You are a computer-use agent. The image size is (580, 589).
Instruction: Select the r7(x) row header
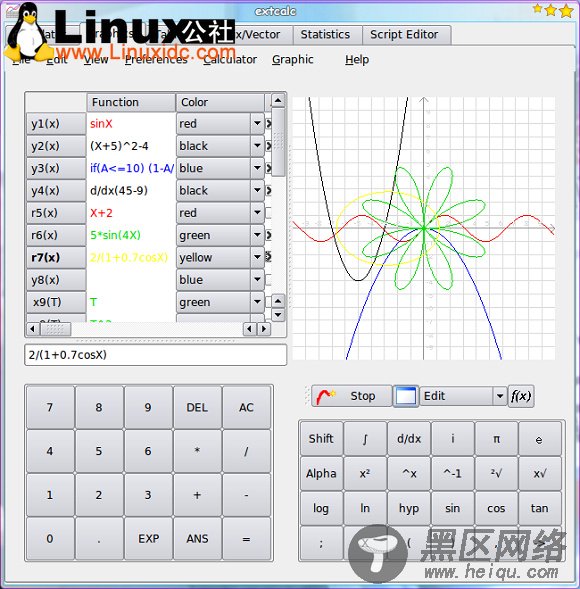[56, 257]
